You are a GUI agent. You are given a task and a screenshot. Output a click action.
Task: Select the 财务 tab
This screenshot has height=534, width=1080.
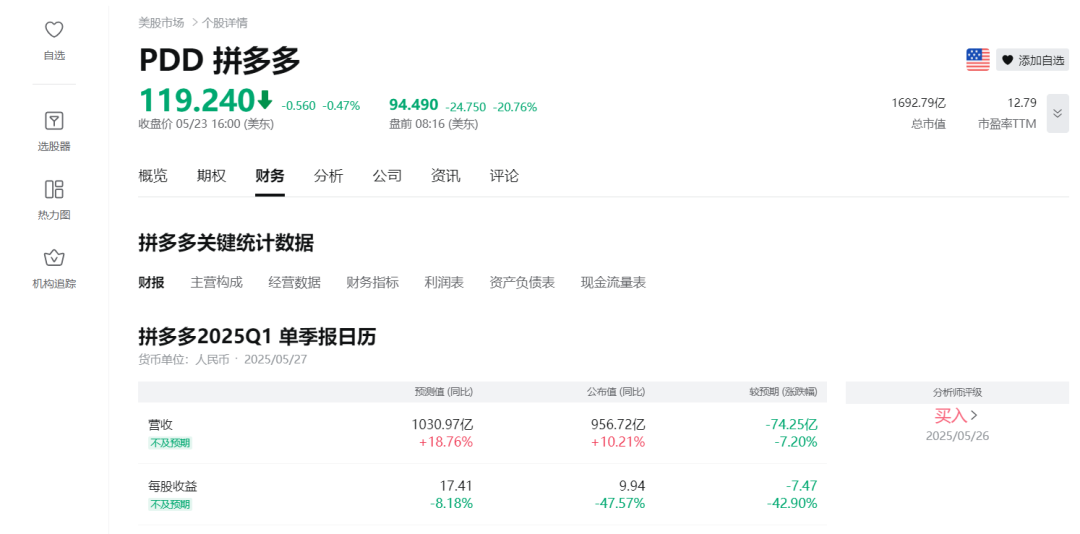click(270, 176)
